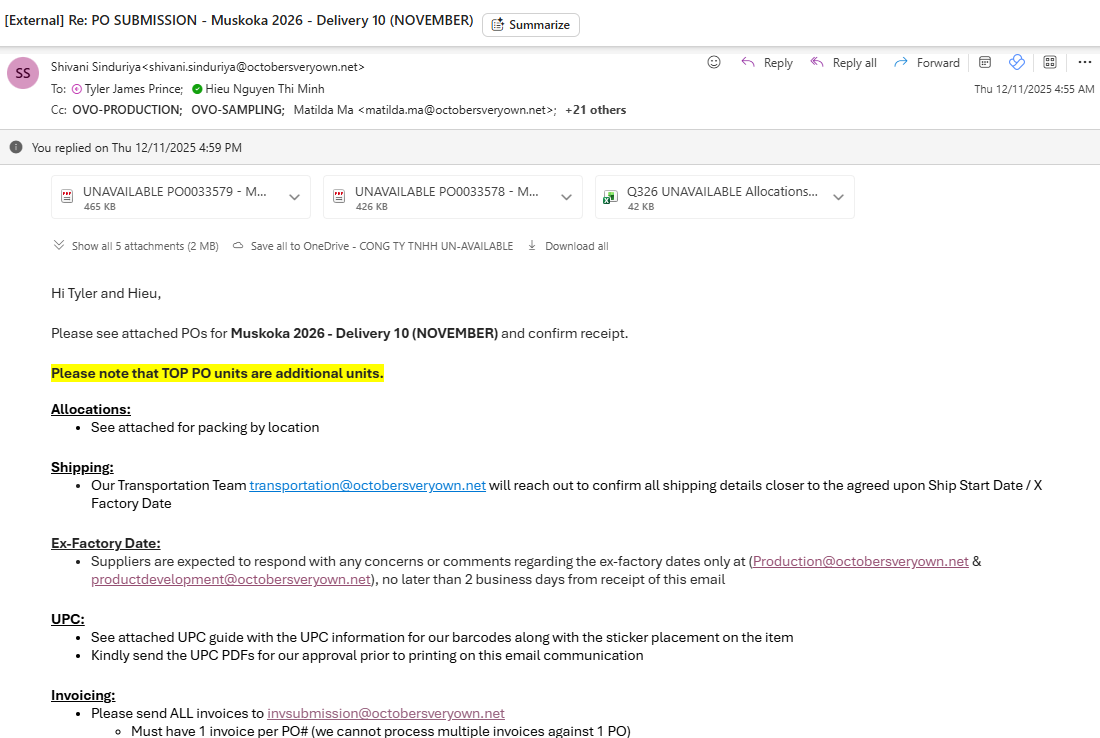Viewport: 1100px width, 738px height.
Task: Open the apps grid icon
Action: [x=1050, y=62]
